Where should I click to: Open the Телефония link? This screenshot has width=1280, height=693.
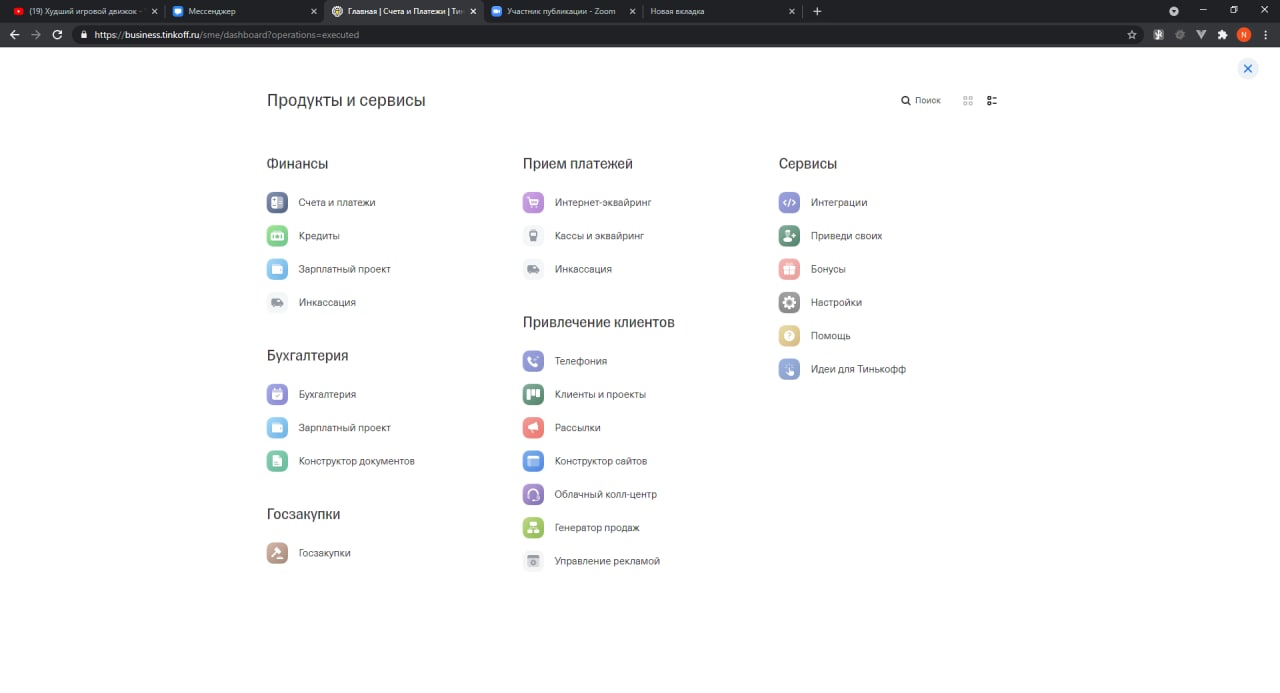pos(581,361)
